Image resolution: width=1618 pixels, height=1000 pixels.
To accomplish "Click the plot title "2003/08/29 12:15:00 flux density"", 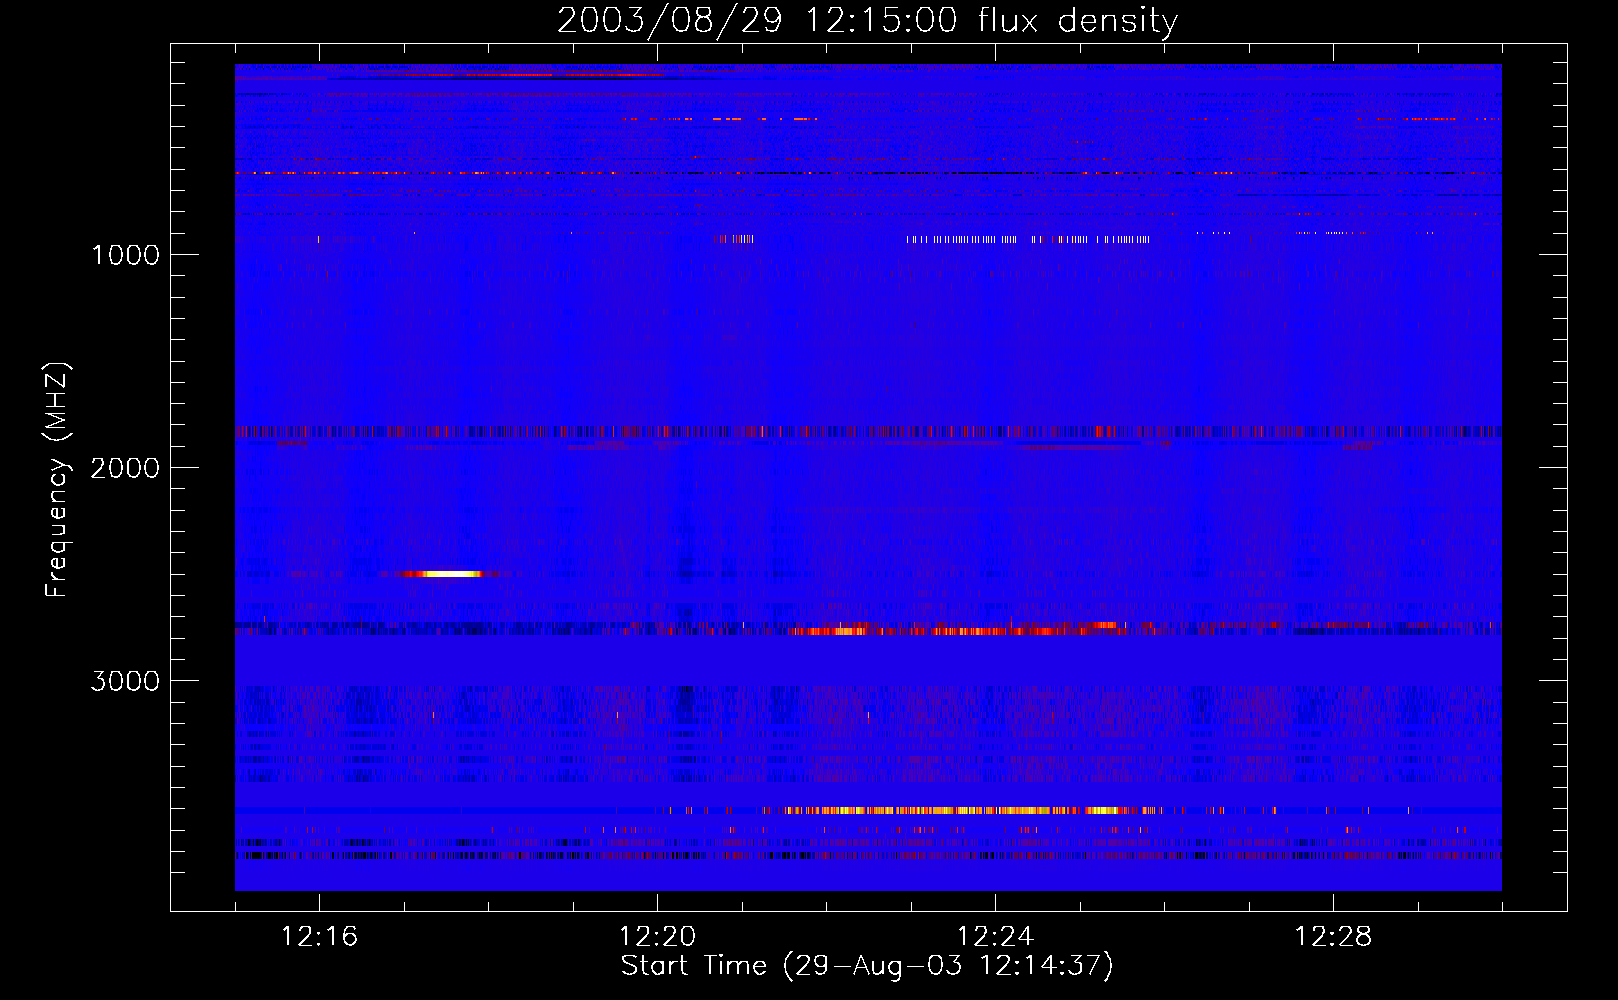I will pos(867,20).
